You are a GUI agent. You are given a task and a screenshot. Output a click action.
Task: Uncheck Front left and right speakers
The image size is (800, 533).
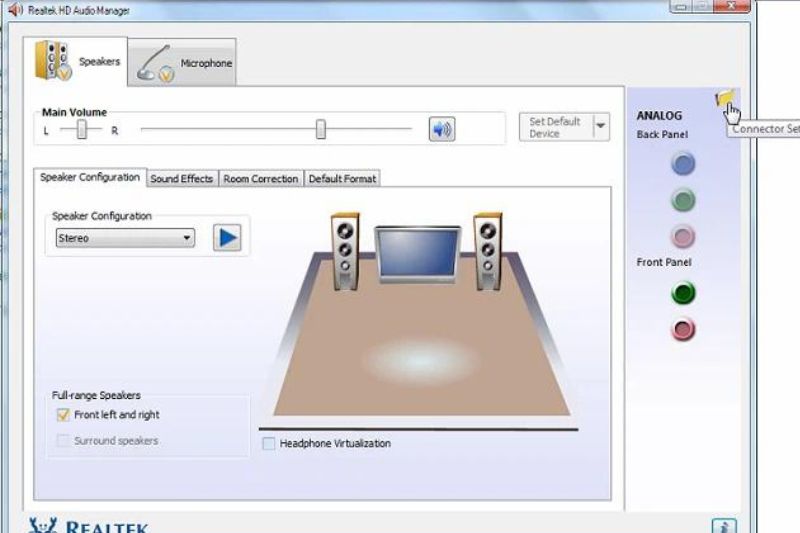point(63,415)
